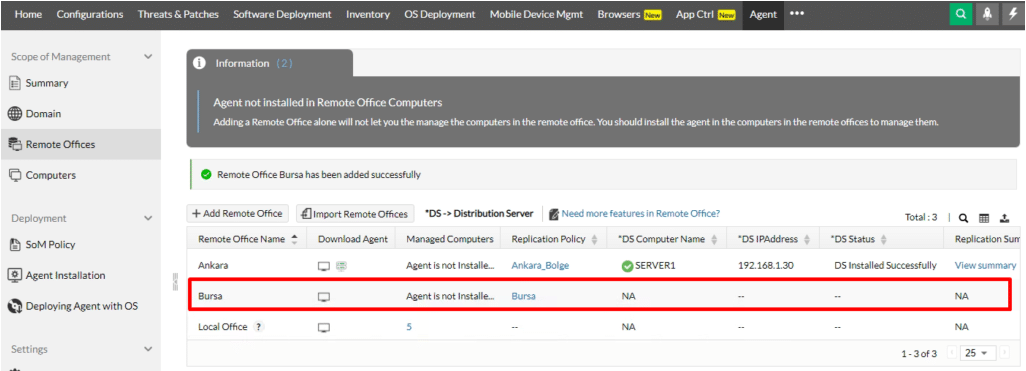Open the Ankara_Bolge replication policy link
This screenshot has height=371, width=1026.
[540, 266]
